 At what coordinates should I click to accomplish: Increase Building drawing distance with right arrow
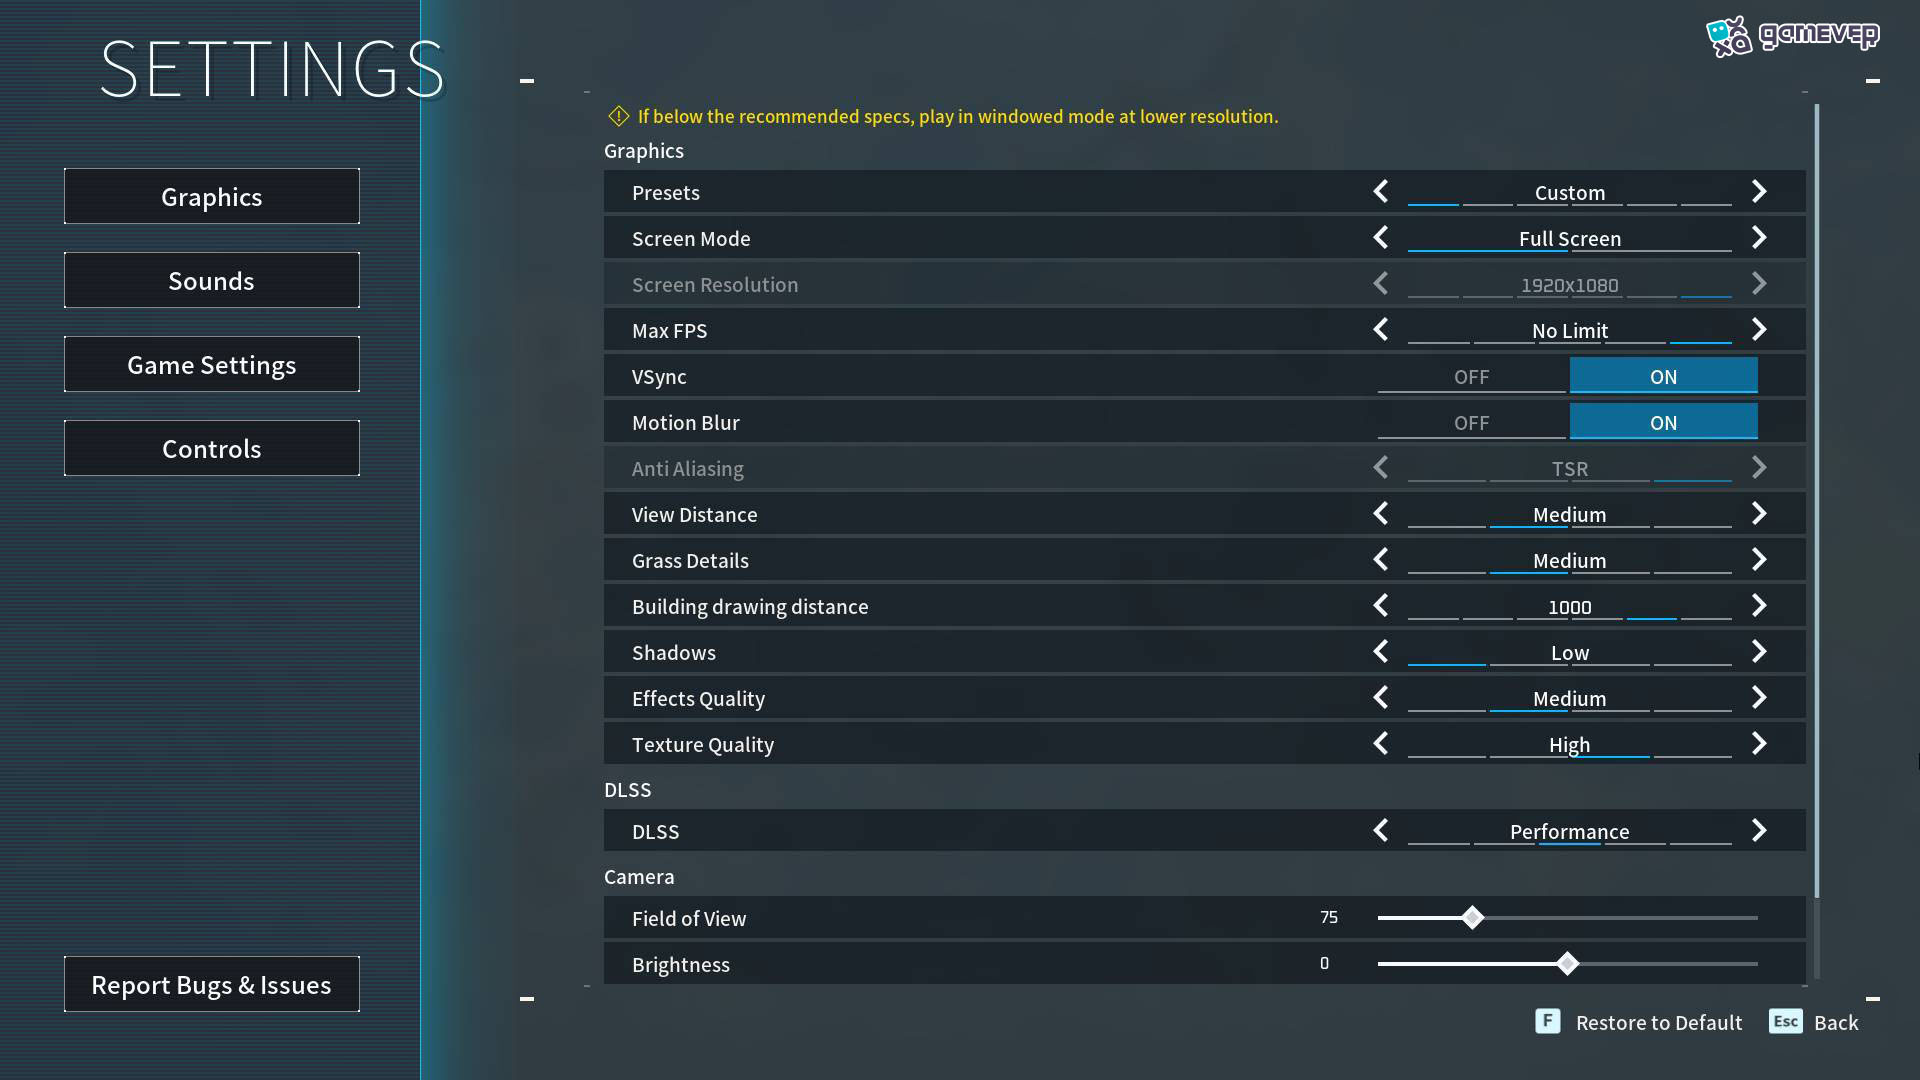(x=1759, y=605)
